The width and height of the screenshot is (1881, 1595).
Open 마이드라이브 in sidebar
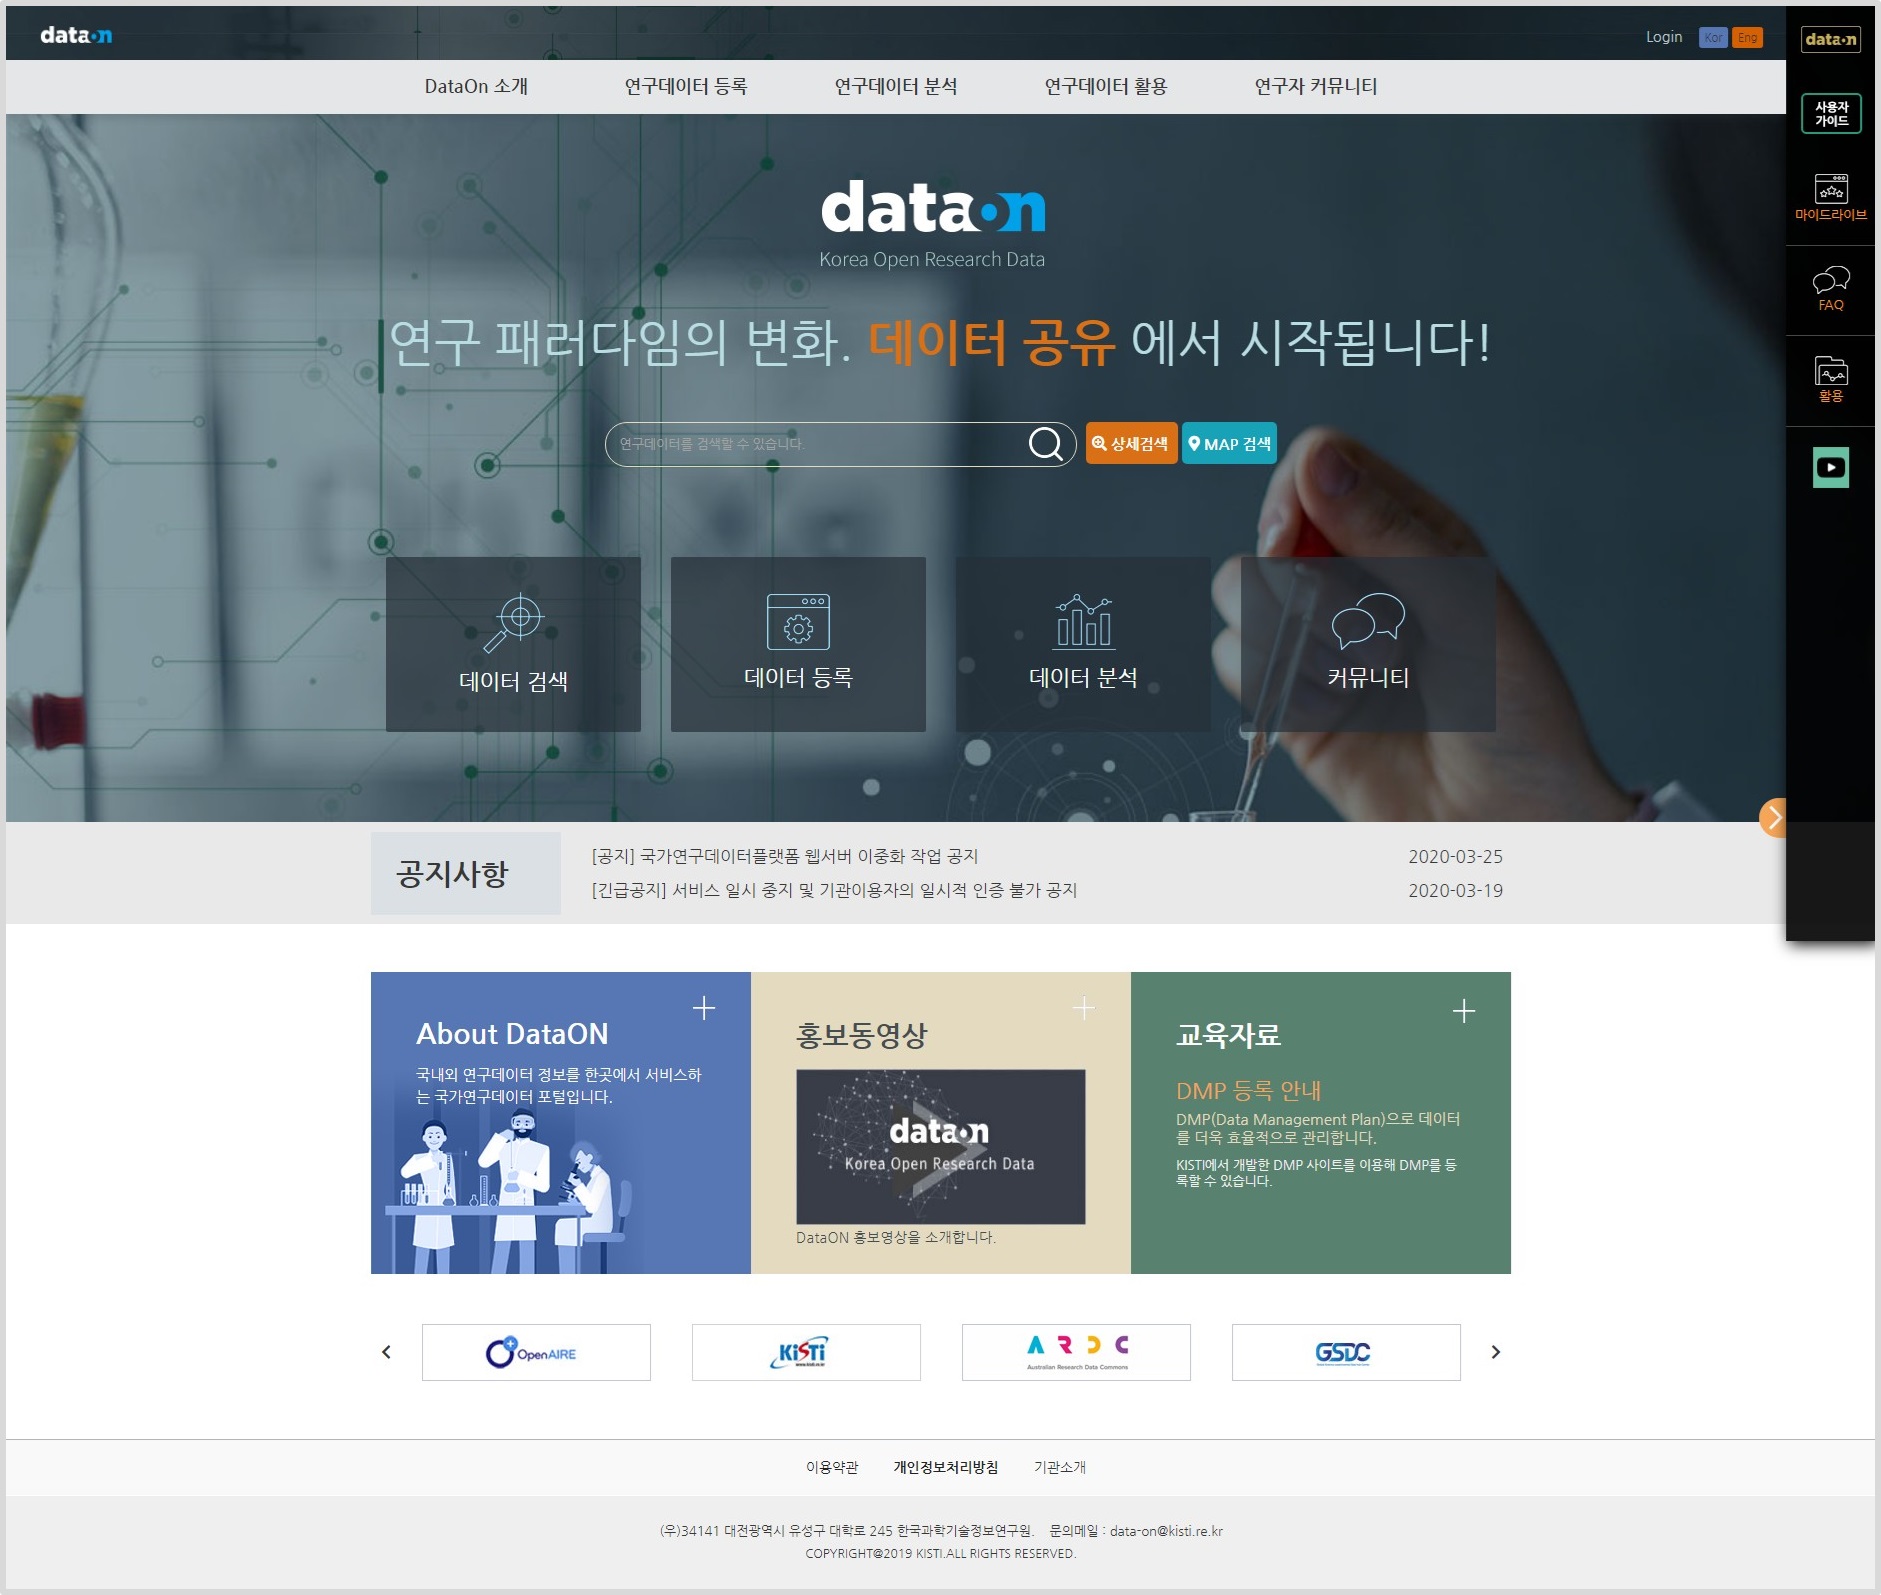[1831, 197]
